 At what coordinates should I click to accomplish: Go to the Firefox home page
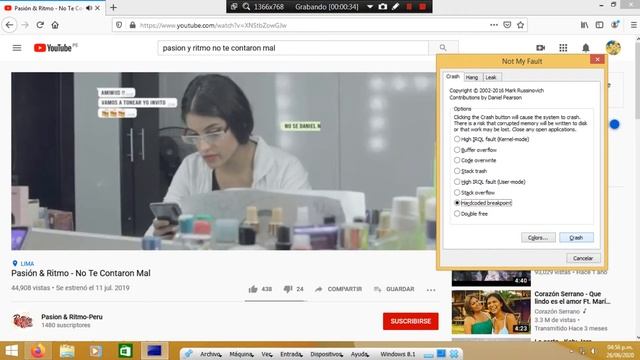click(55, 25)
